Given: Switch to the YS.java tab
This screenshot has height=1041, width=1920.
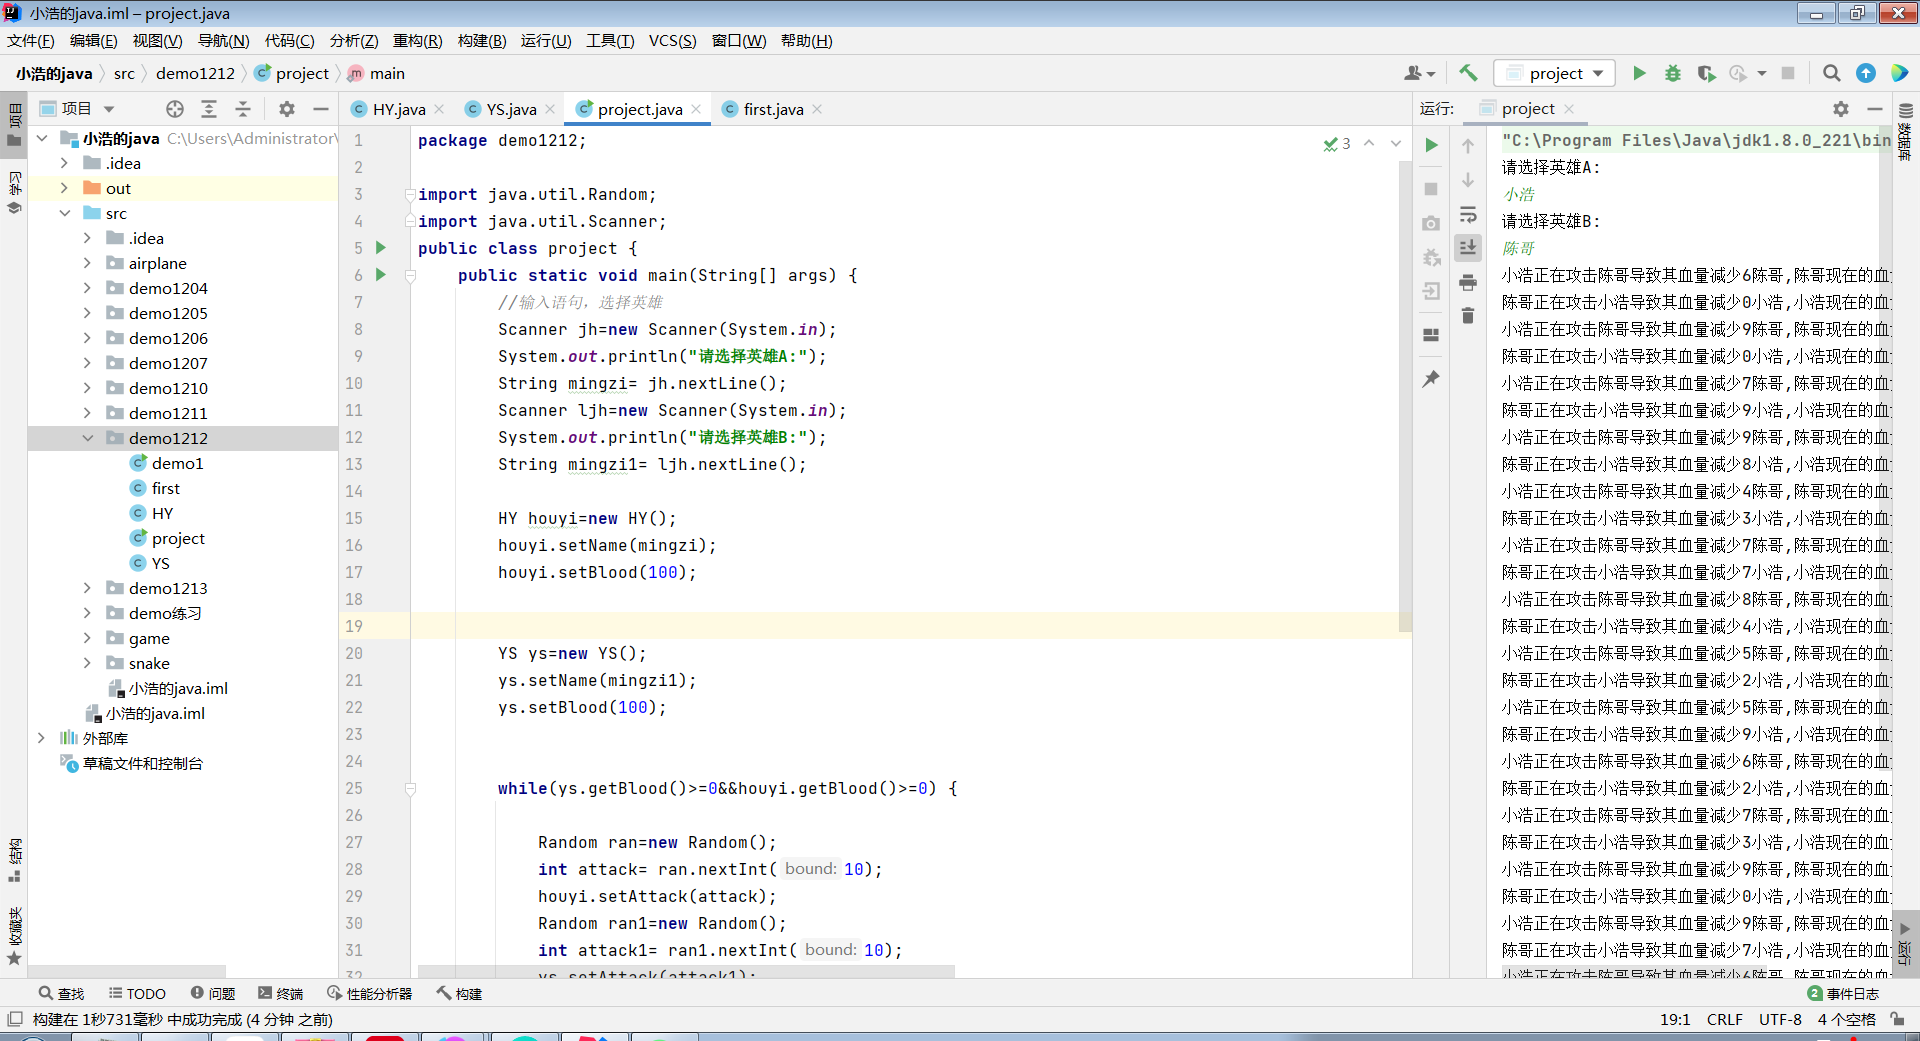Looking at the screenshot, I should coord(511,109).
